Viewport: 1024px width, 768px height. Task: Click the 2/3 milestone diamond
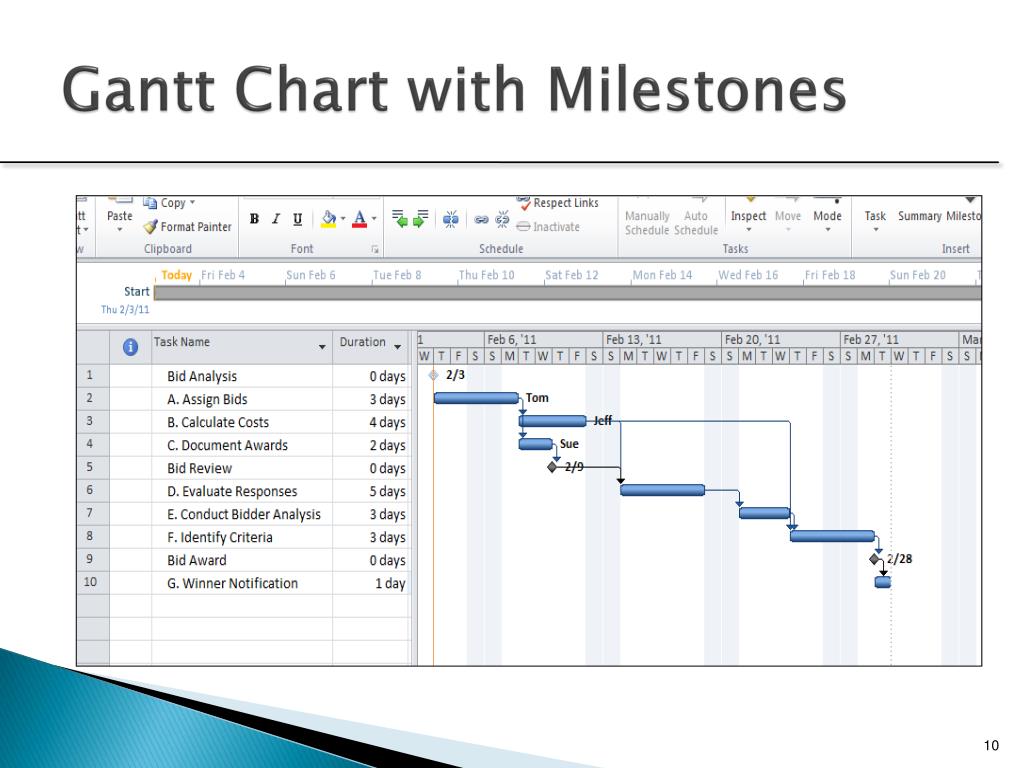pyautogui.click(x=433, y=375)
